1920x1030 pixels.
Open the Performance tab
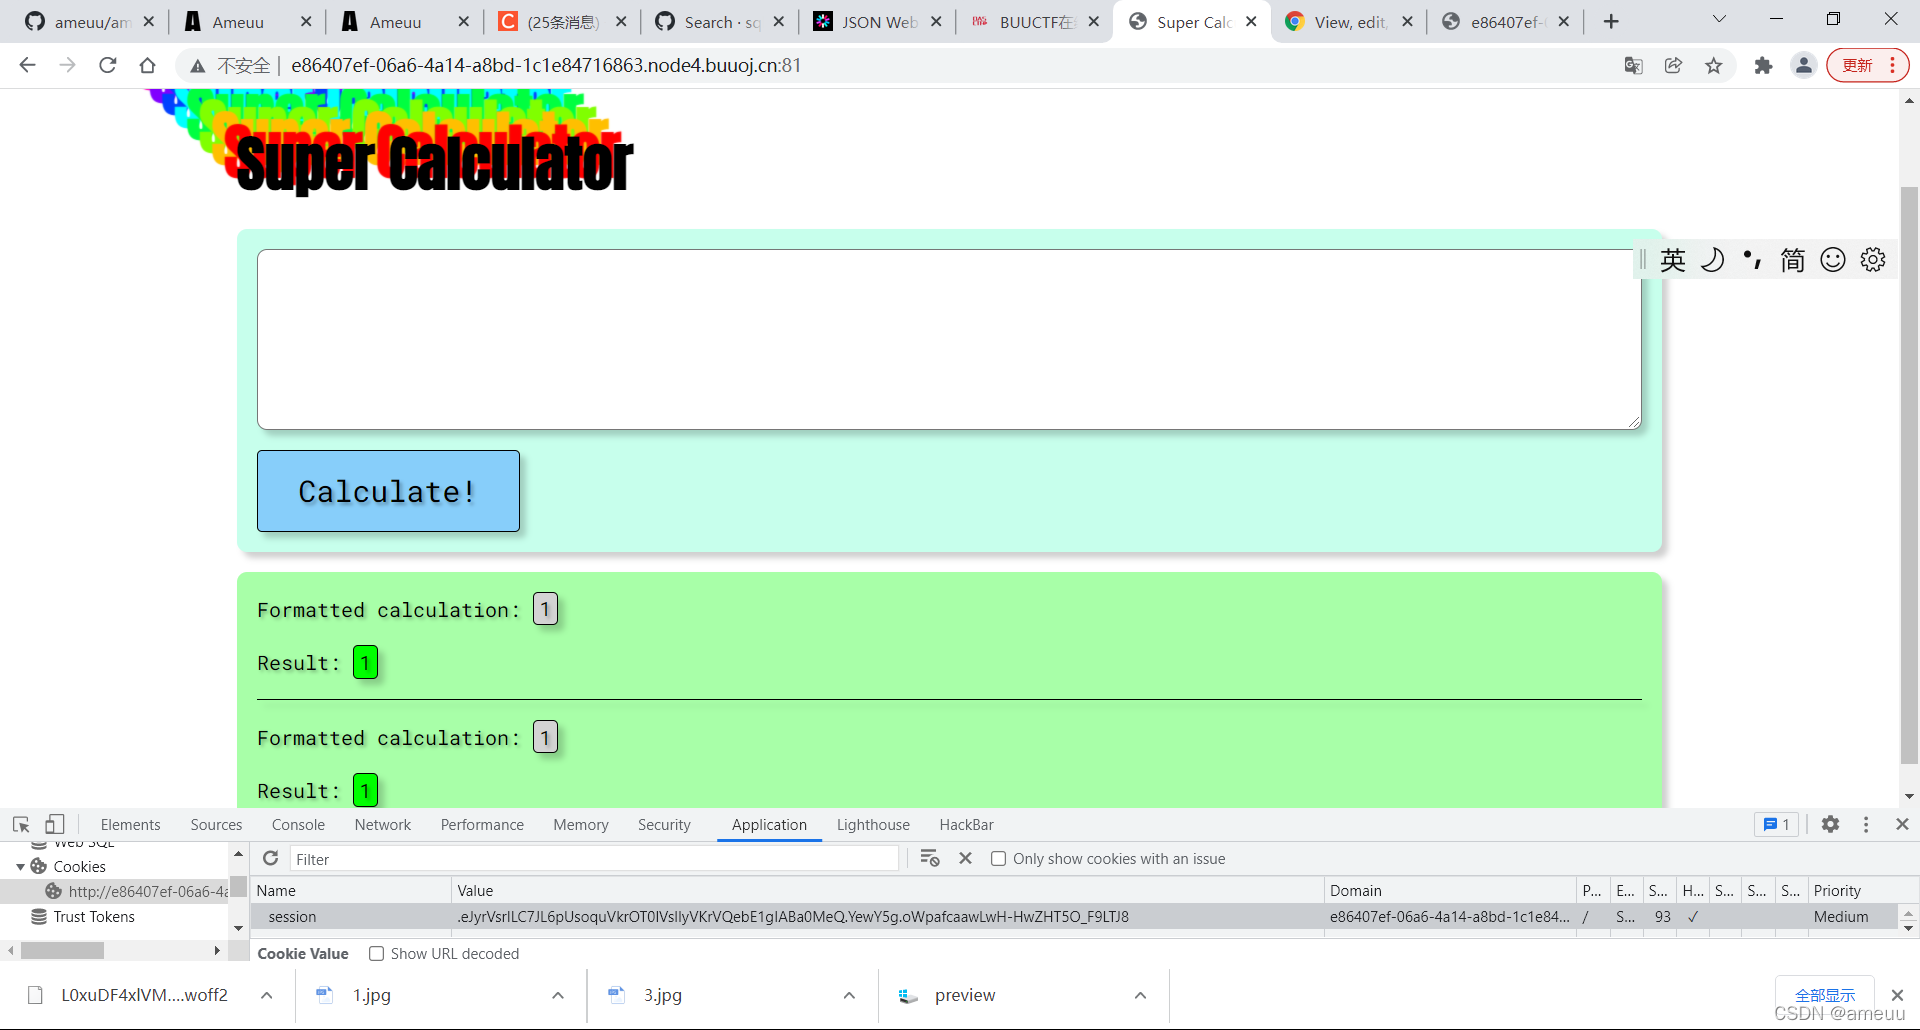482,824
